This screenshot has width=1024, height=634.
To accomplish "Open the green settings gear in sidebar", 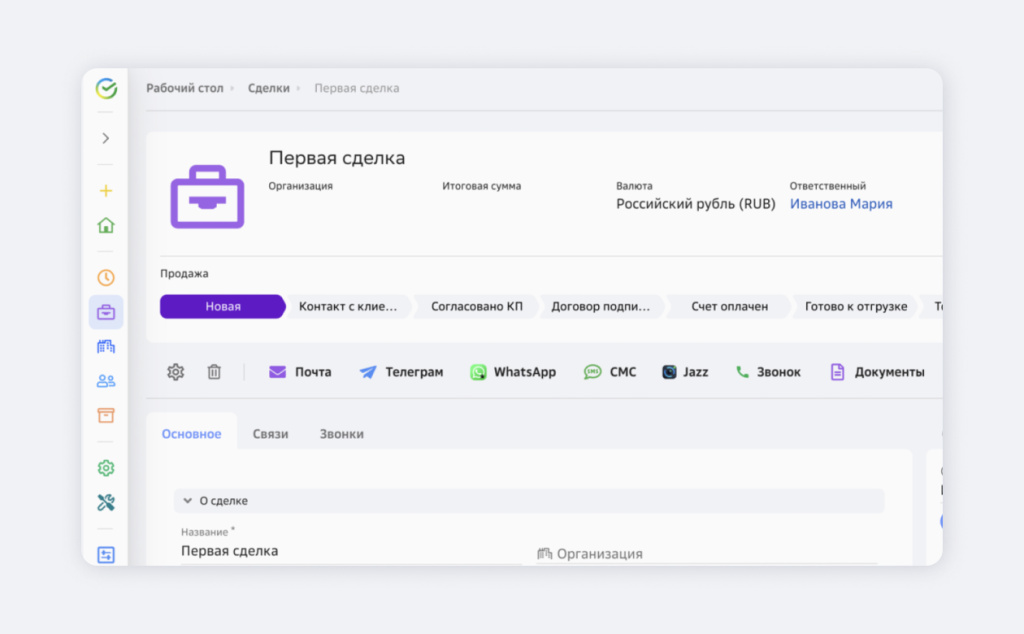I will tap(106, 468).
